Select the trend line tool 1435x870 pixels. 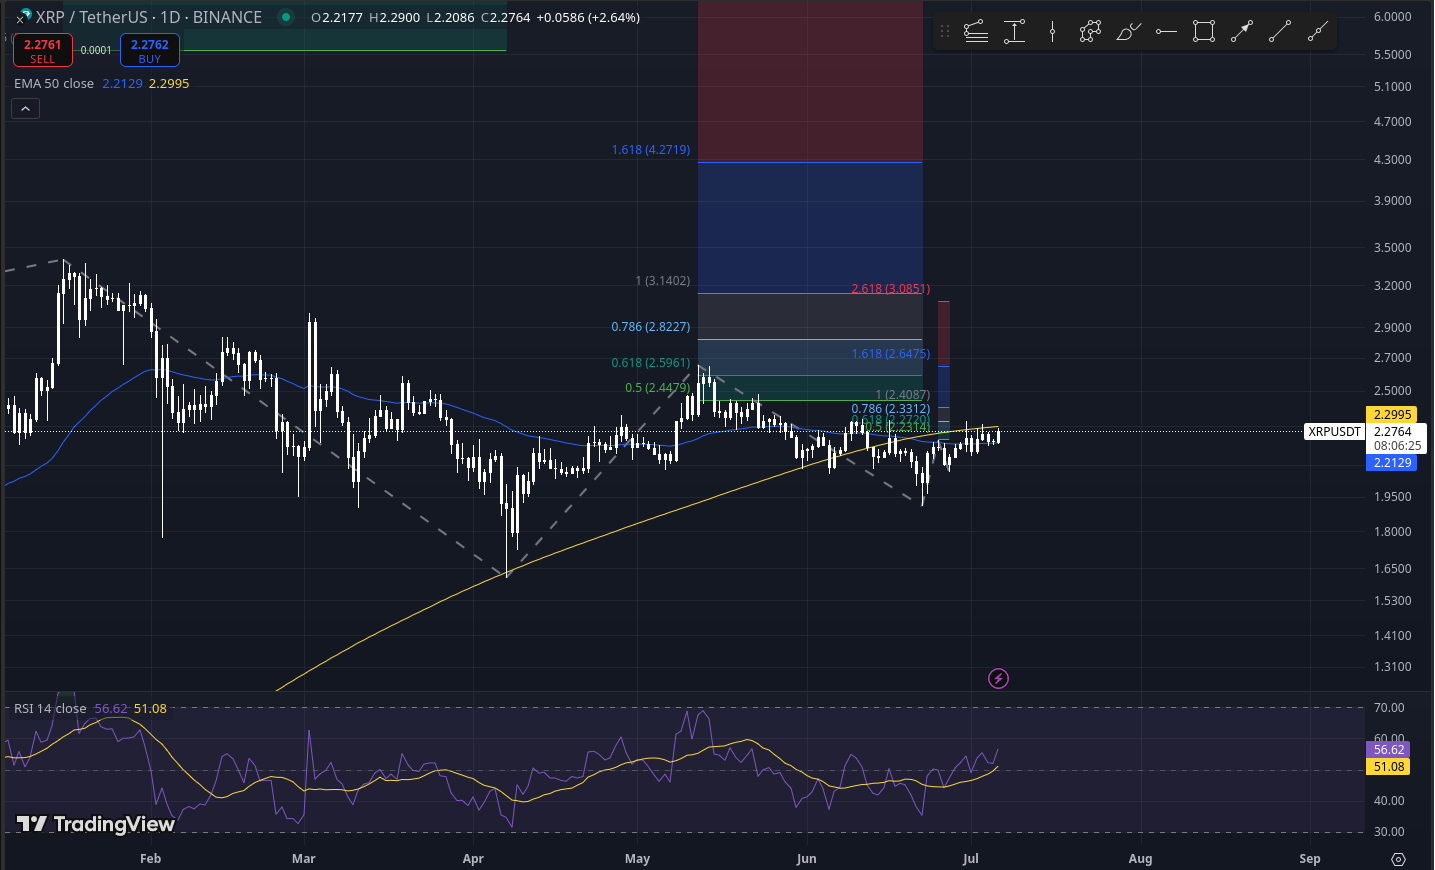1280,32
